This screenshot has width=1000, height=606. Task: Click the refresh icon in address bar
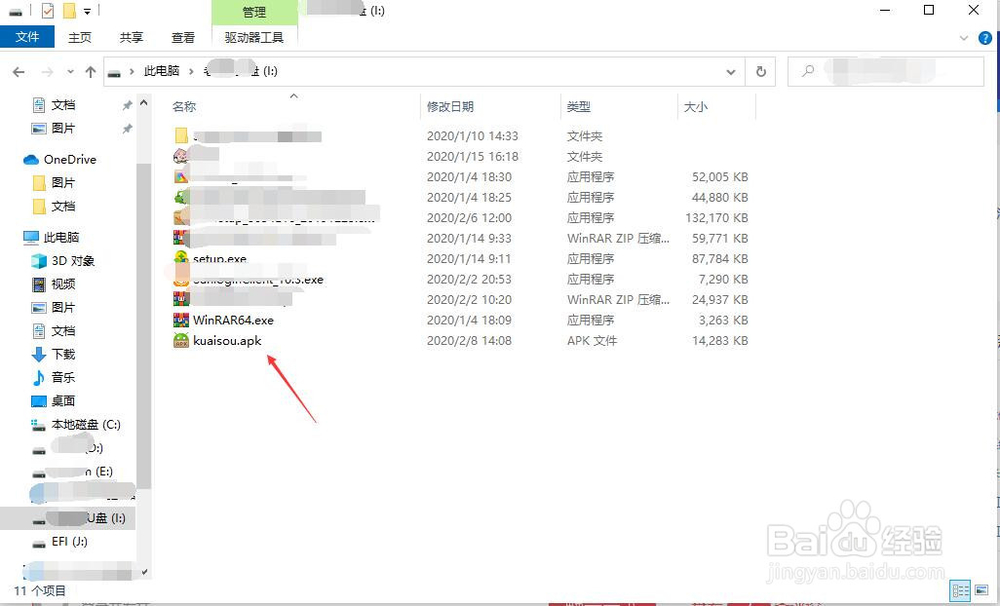click(x=760, y=71)
